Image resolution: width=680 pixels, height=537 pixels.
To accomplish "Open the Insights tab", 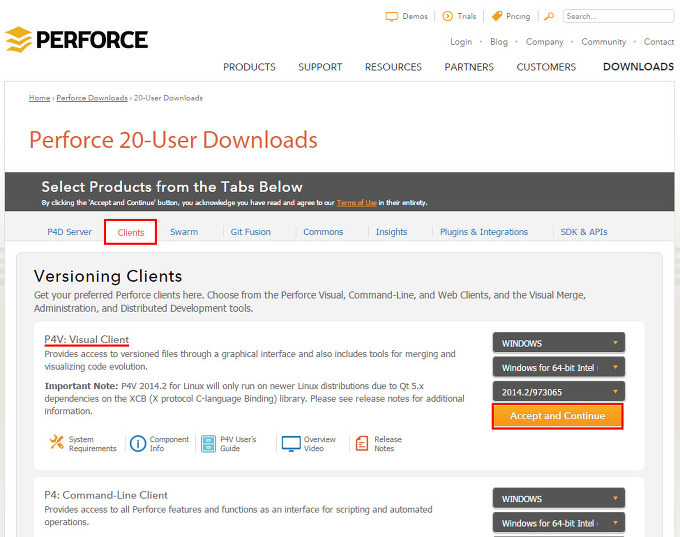I will pos(392,232).
